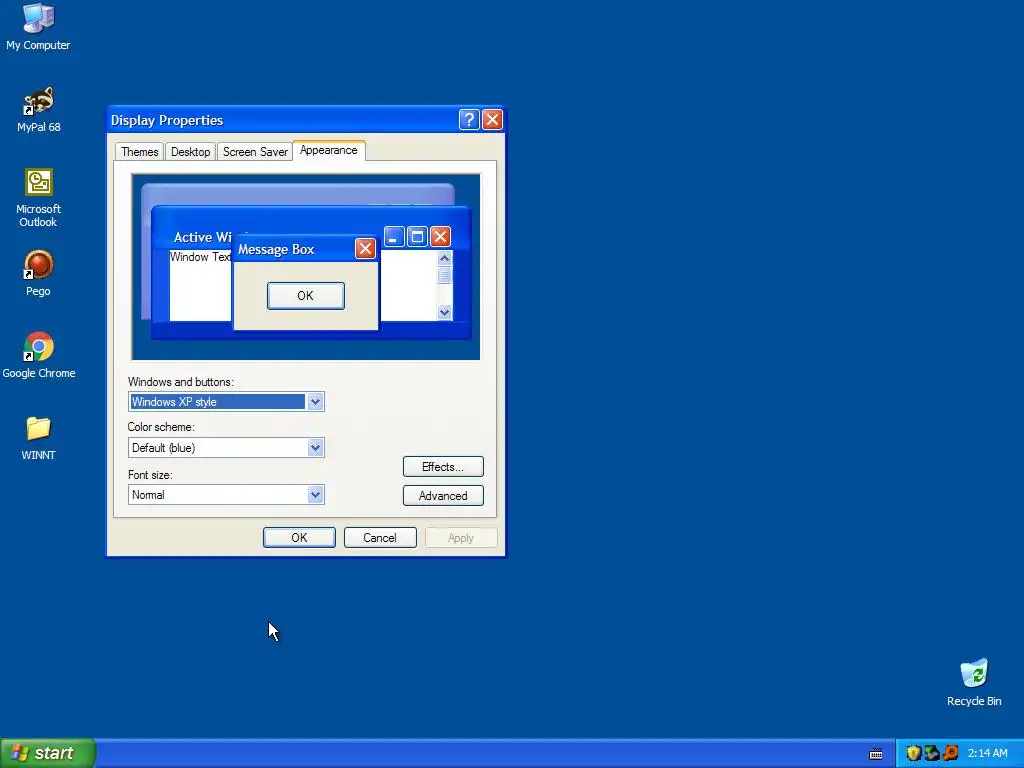Select the WINNT folder icon
Screen dimensions: 1024x768
point(38,438)
